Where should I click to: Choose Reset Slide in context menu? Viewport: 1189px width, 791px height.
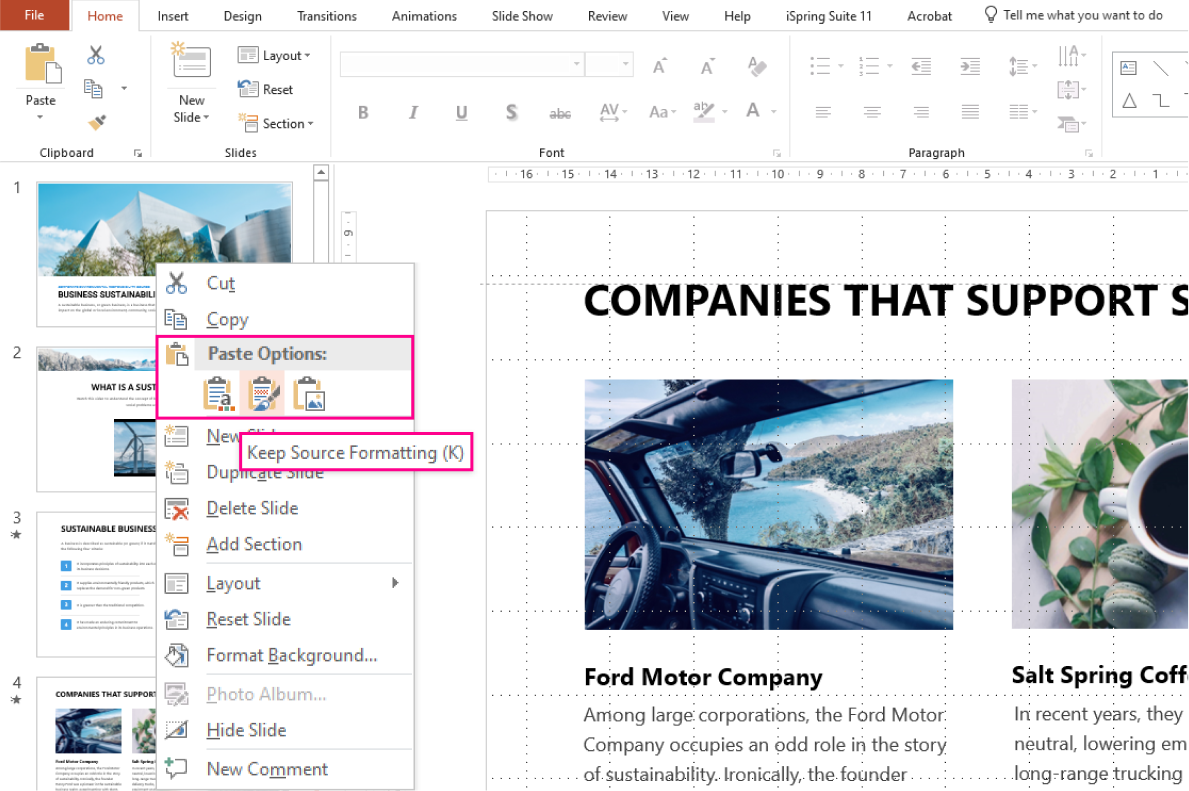(x=285, y=620)
